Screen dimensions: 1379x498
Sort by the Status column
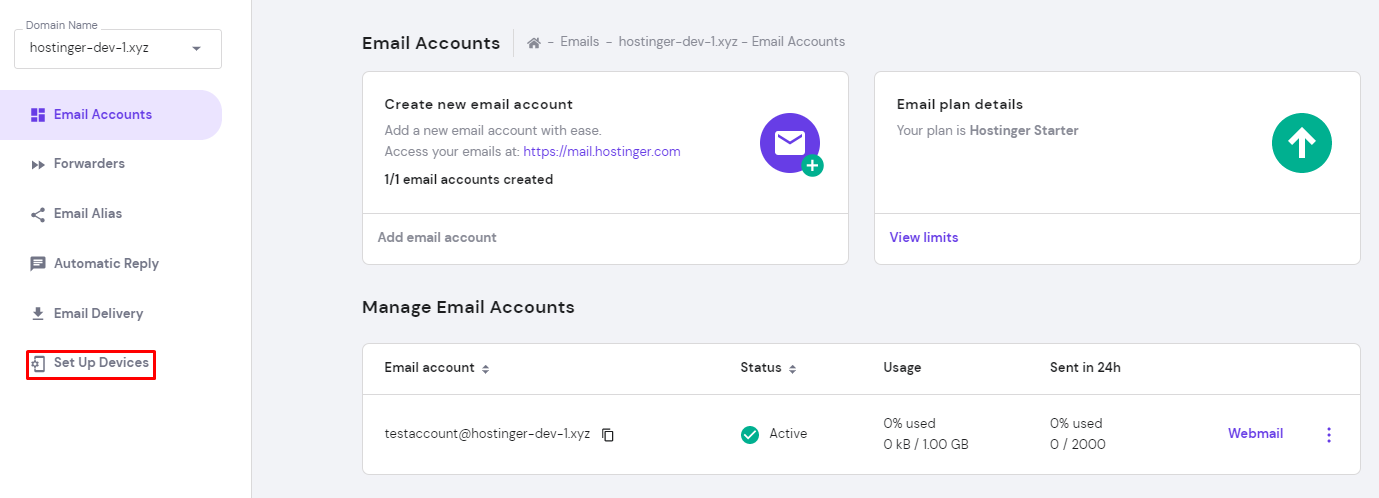click(792, 369)
